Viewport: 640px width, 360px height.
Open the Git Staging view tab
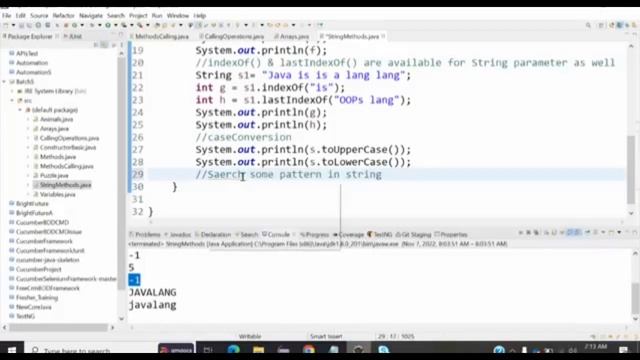(413, 235)
